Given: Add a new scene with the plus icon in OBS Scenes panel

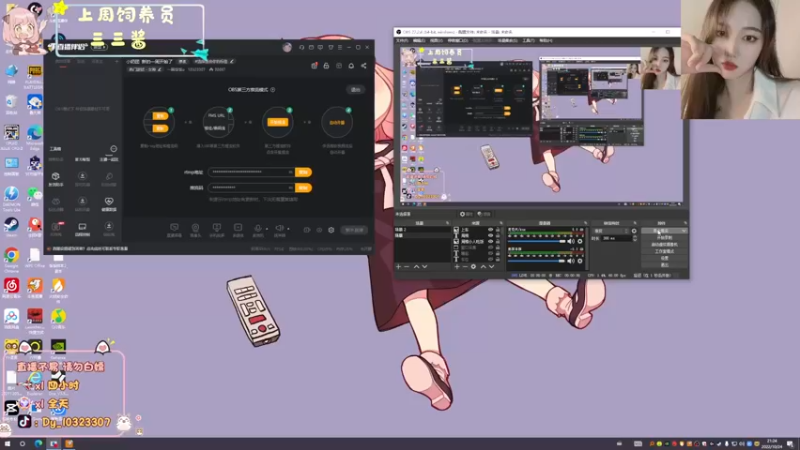Looking at the screenshot, I should [398, 267].
